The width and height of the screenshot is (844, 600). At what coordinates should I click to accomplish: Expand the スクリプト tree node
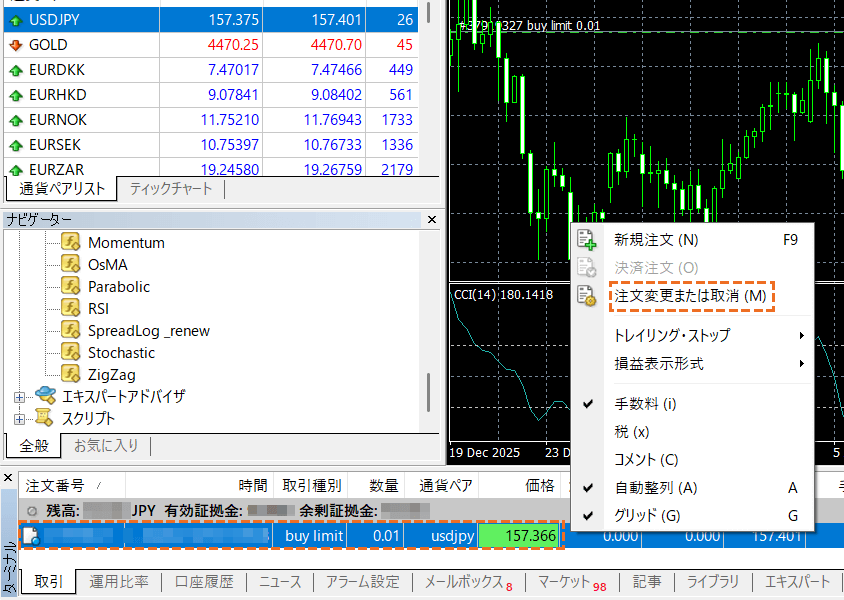[x=19, y=419]
